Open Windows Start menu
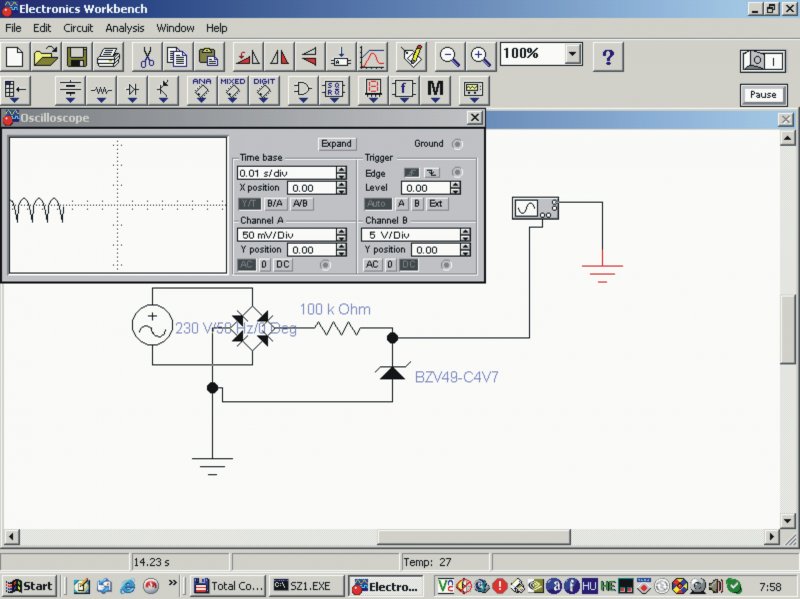The height and width of the screenshot is (599, 800). [x=29, y=586]
